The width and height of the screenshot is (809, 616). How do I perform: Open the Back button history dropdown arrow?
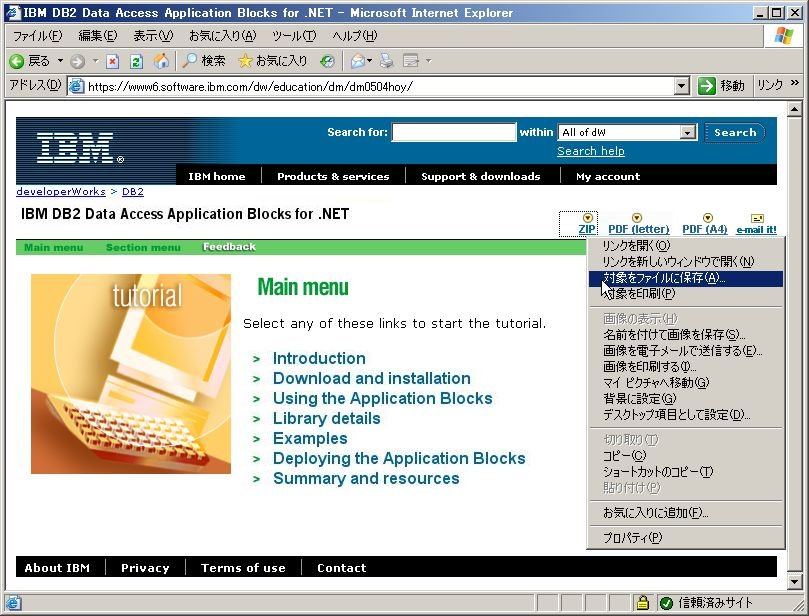point(60,61)
